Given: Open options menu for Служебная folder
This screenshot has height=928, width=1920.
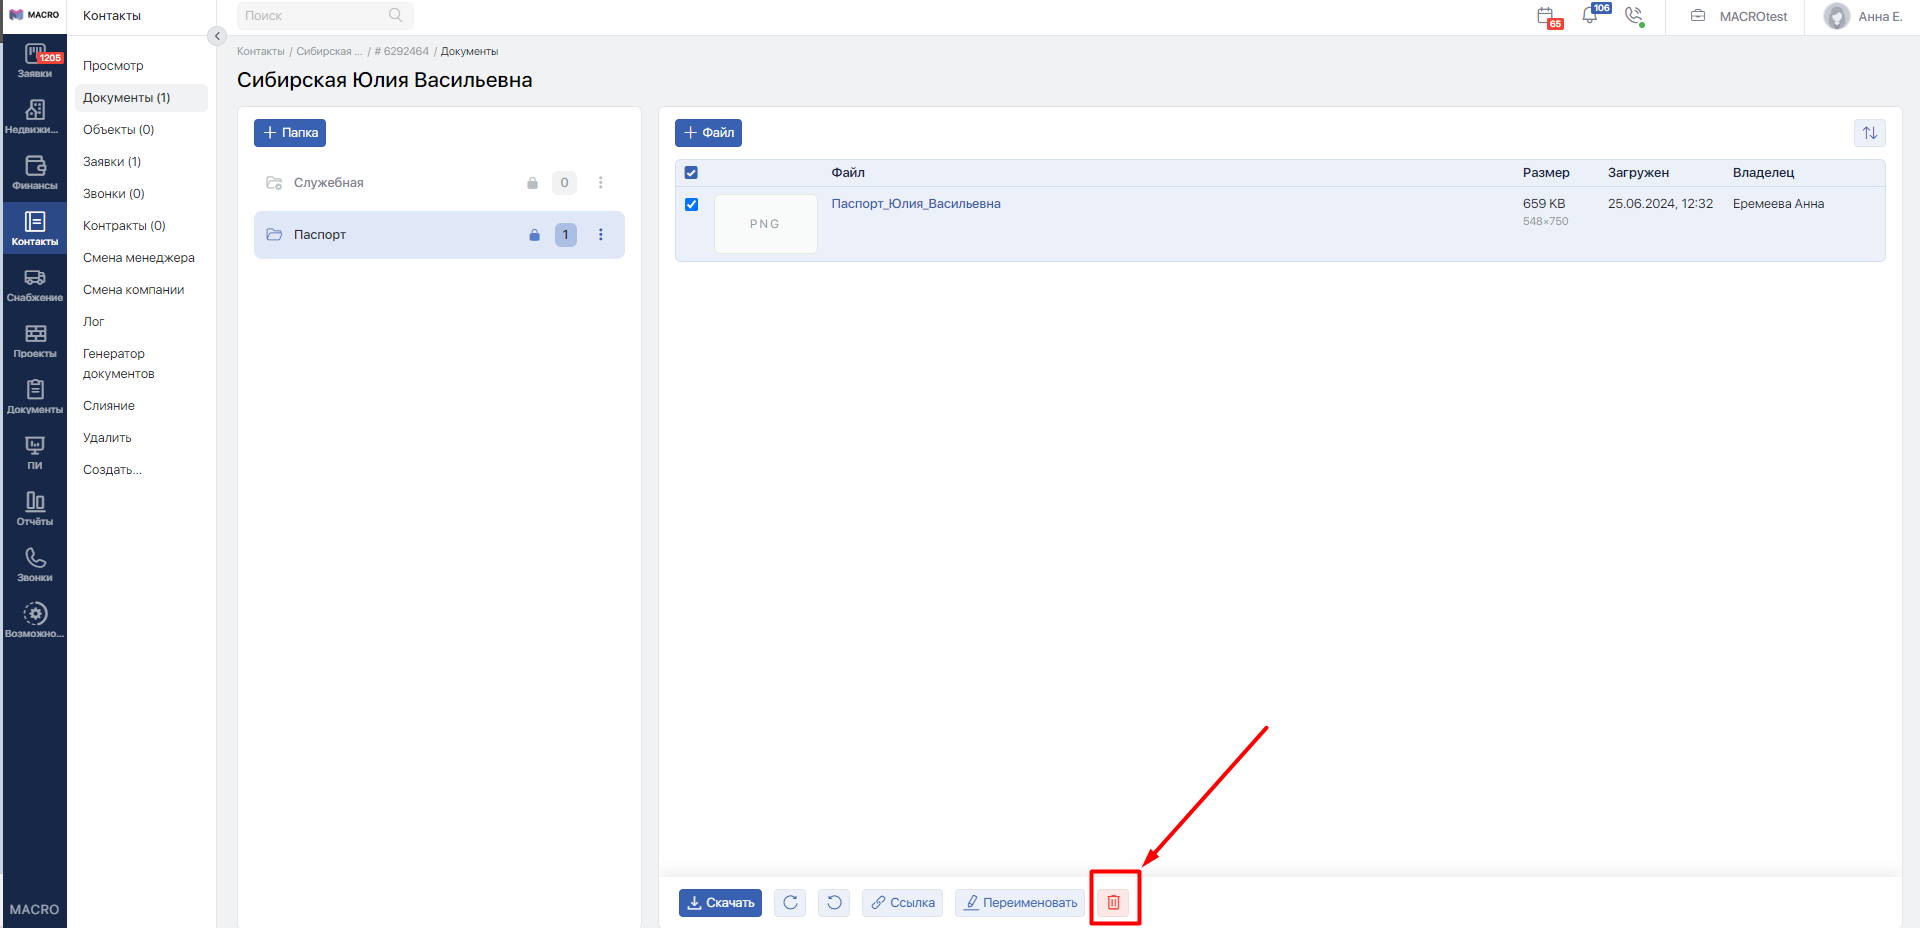Looking at the screenshot, I should 600,183.
